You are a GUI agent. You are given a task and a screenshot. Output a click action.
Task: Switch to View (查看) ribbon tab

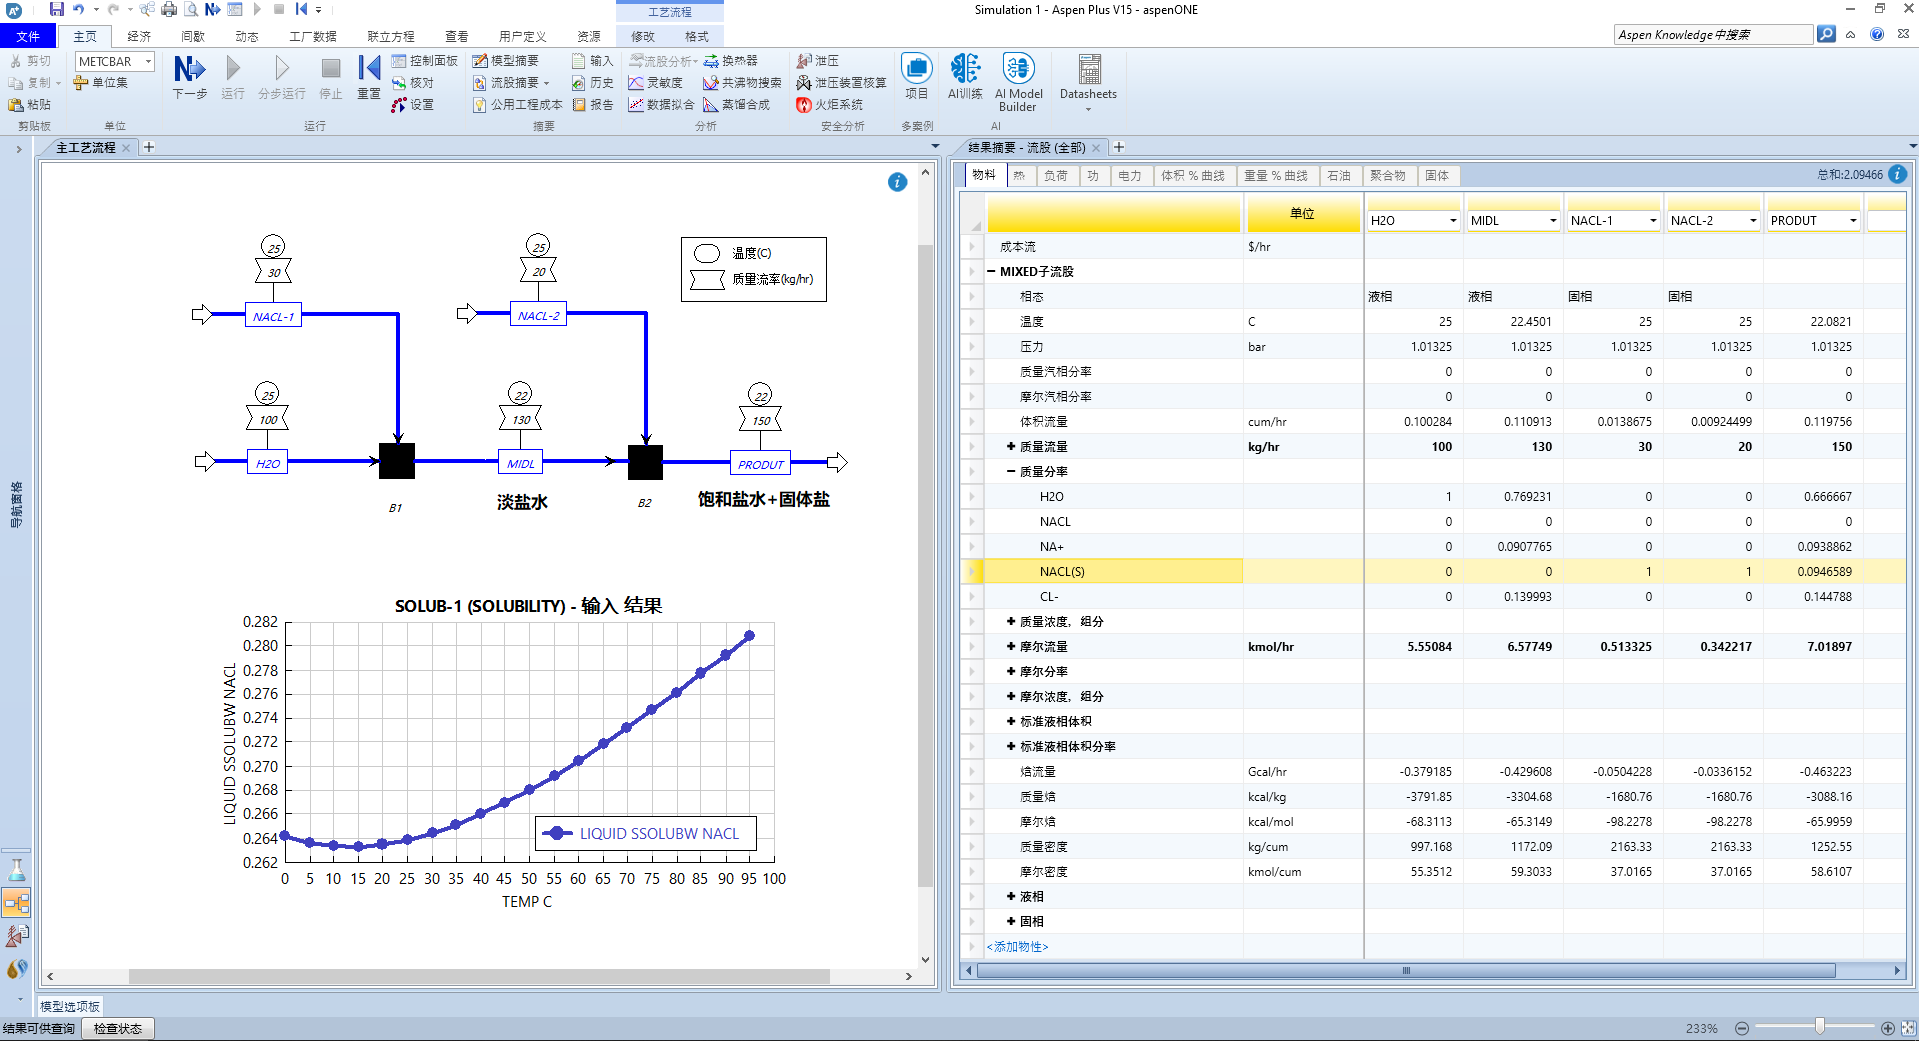tap(457, 36)
